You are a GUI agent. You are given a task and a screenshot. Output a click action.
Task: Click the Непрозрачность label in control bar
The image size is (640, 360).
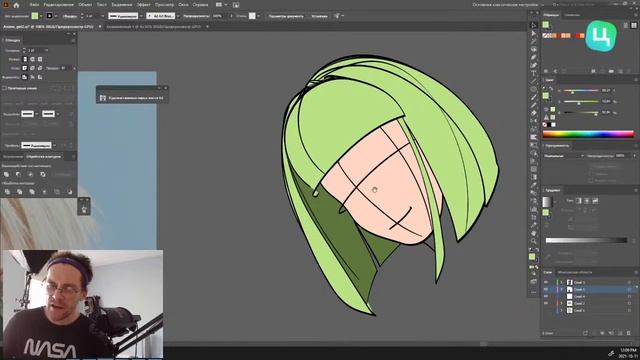tap(196, 16)
